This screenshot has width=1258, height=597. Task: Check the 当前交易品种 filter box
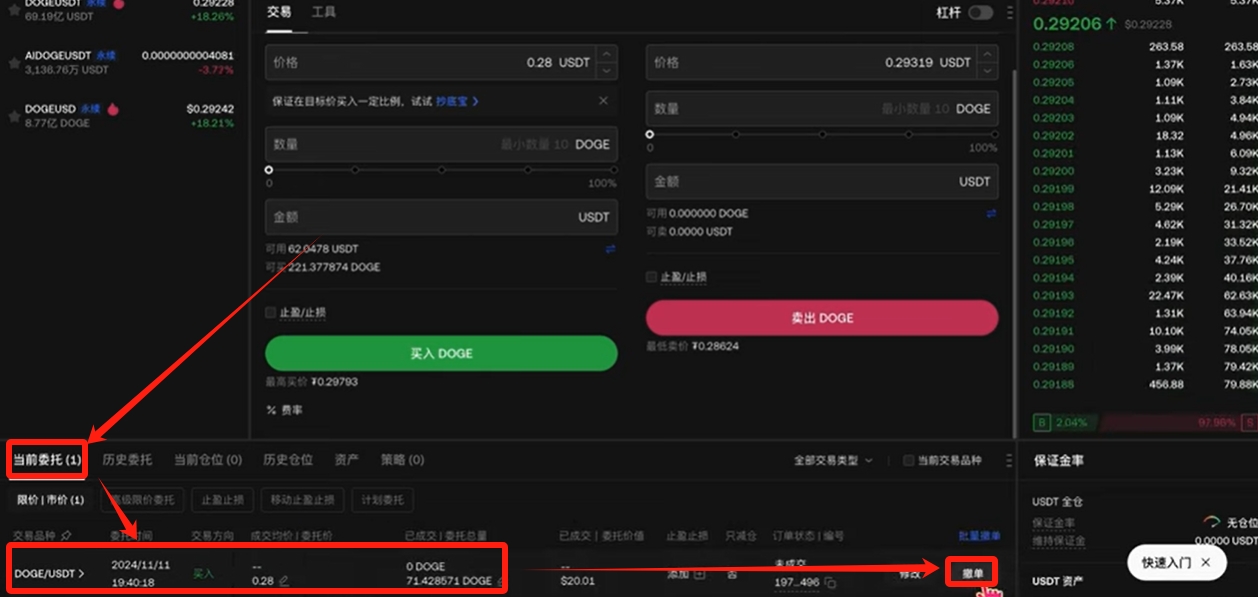[908, 460]
